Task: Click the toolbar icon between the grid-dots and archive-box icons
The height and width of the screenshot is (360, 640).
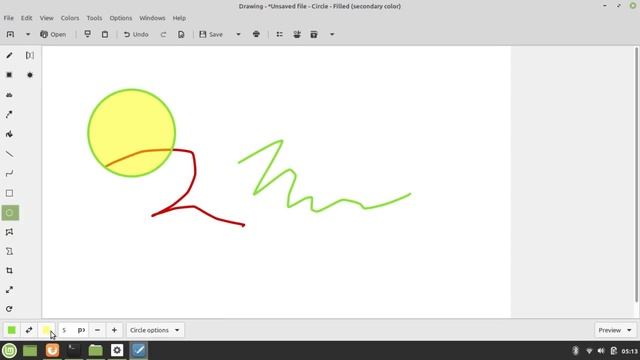Action: (297, 34)
